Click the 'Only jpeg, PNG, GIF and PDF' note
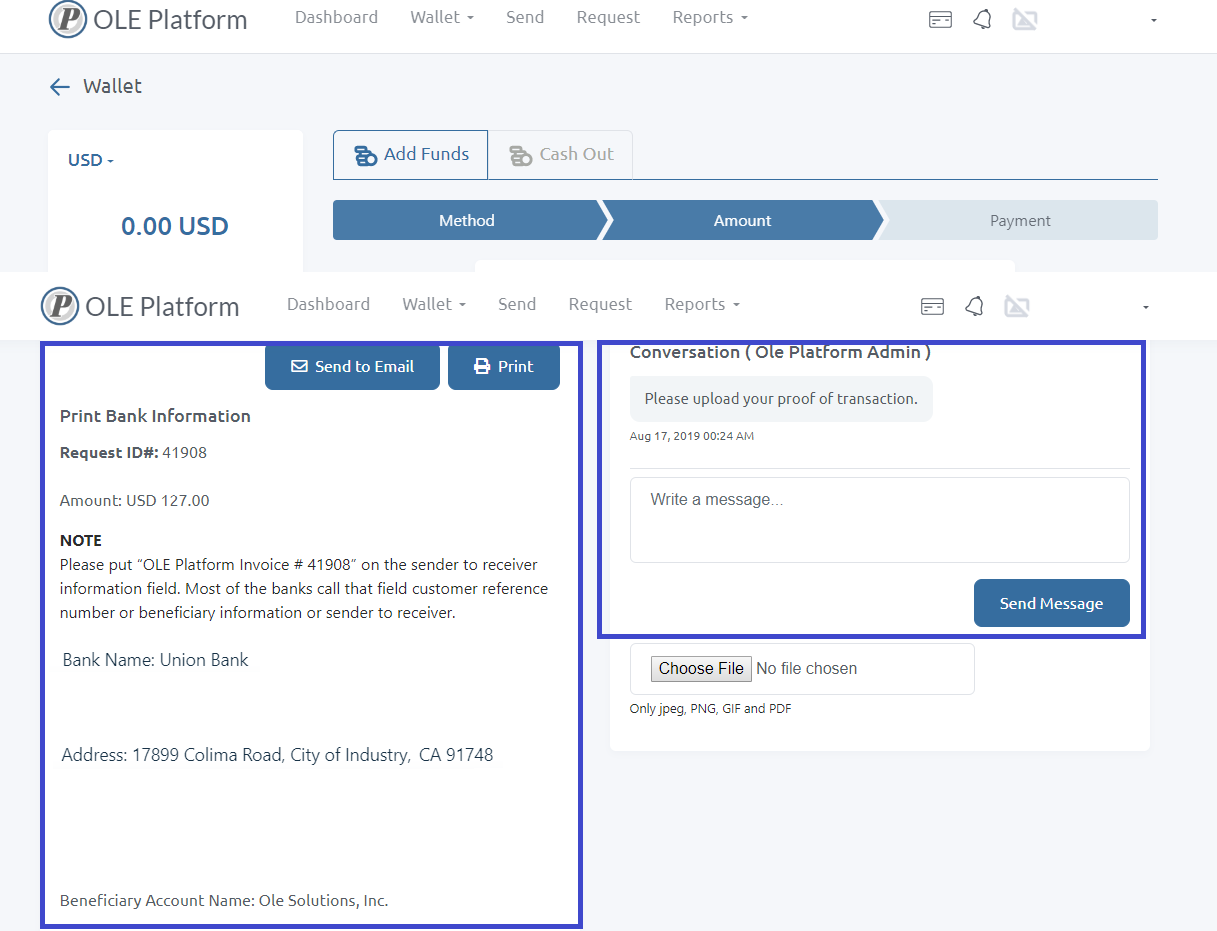Viewport: 1217px width, 931px height. (x=711, y=708)
